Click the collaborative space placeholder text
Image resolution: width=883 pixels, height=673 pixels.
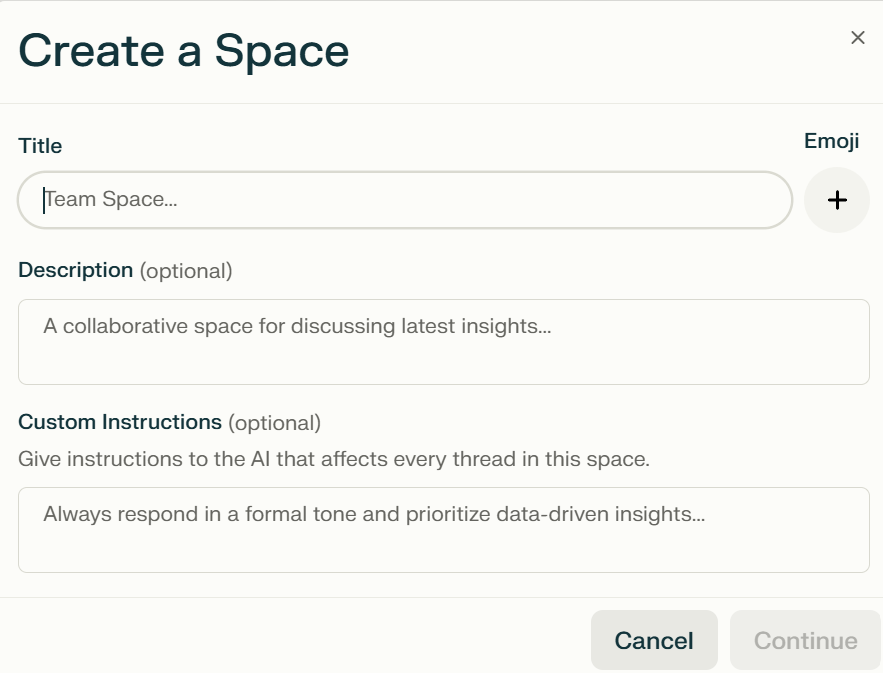point(297,326)
